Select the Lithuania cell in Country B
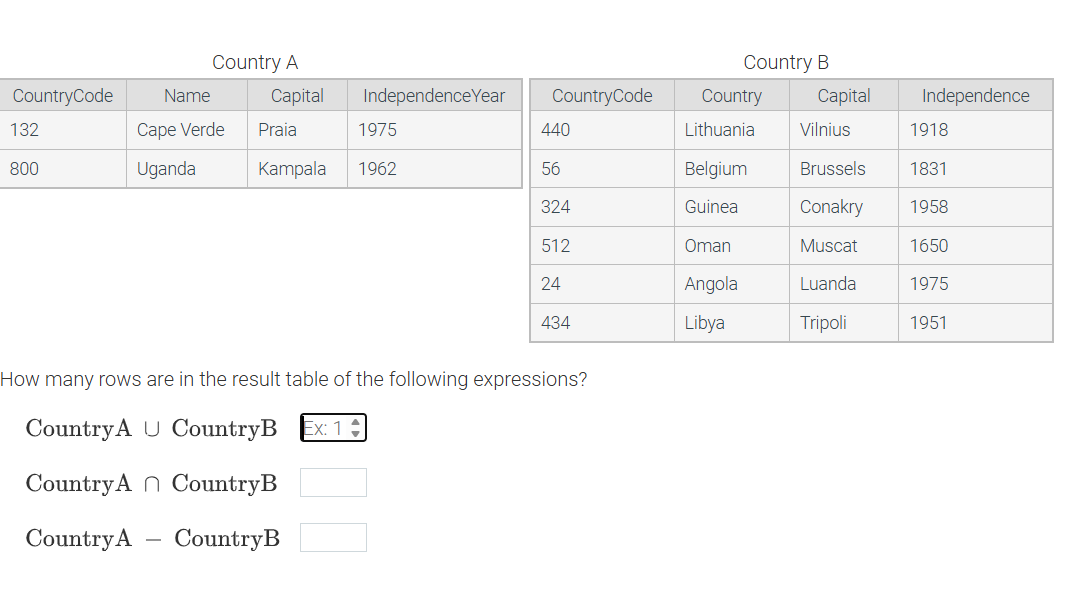Screen dimensions: 1077x594 [731, 130]
